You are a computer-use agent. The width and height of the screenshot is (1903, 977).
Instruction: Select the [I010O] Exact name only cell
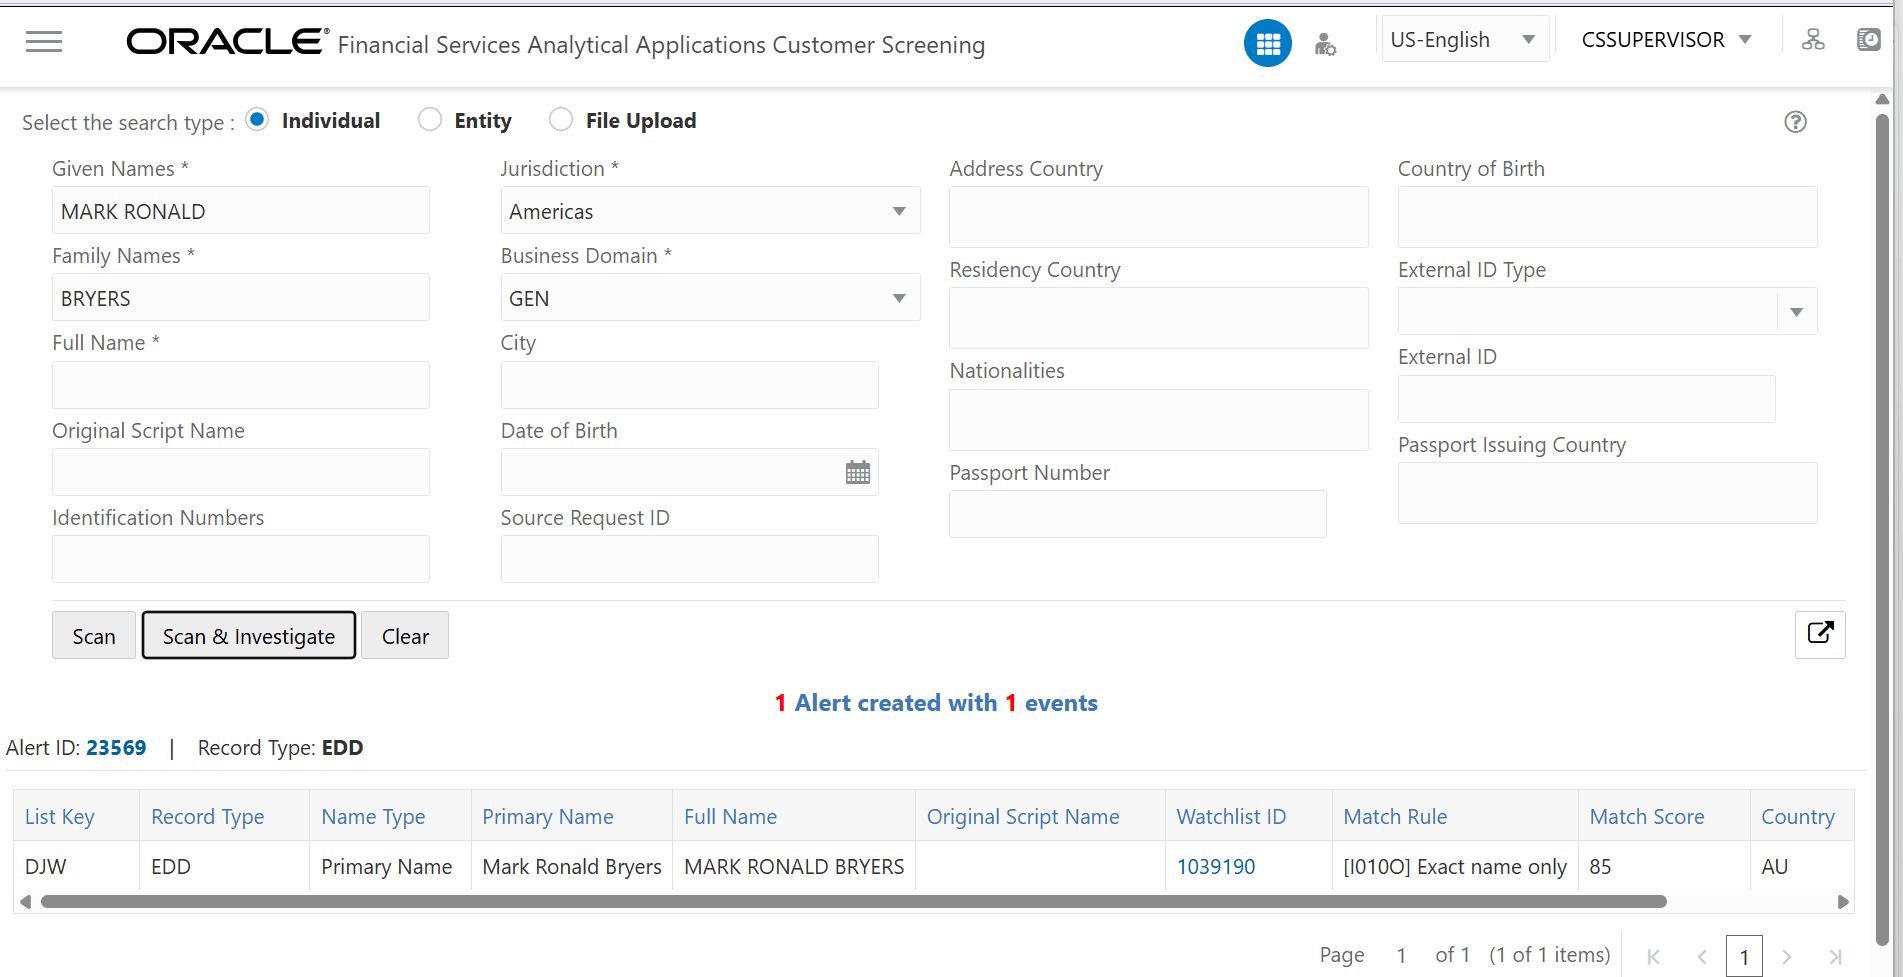pyautogui.click(x=1455, y=867)
